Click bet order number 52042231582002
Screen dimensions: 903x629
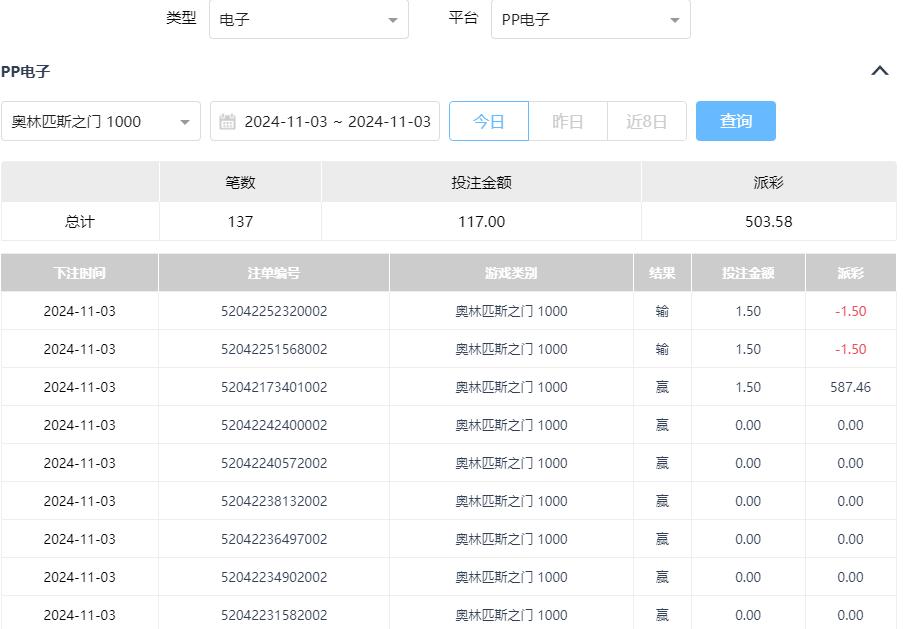(x=273, y=615)
